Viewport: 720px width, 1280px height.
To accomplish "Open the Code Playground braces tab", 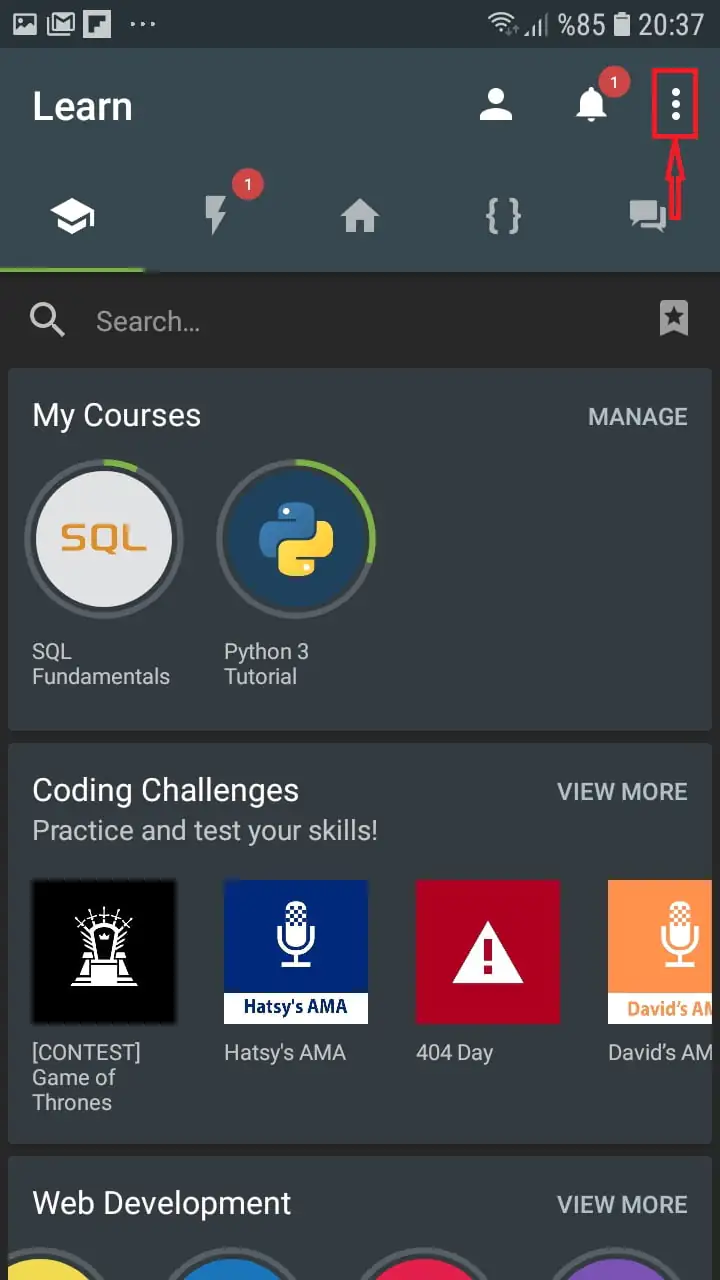I will coord(503,216).
